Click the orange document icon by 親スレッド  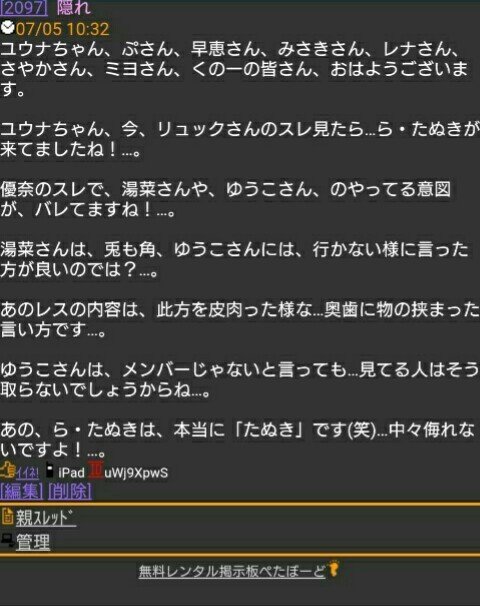coord(7,517)
